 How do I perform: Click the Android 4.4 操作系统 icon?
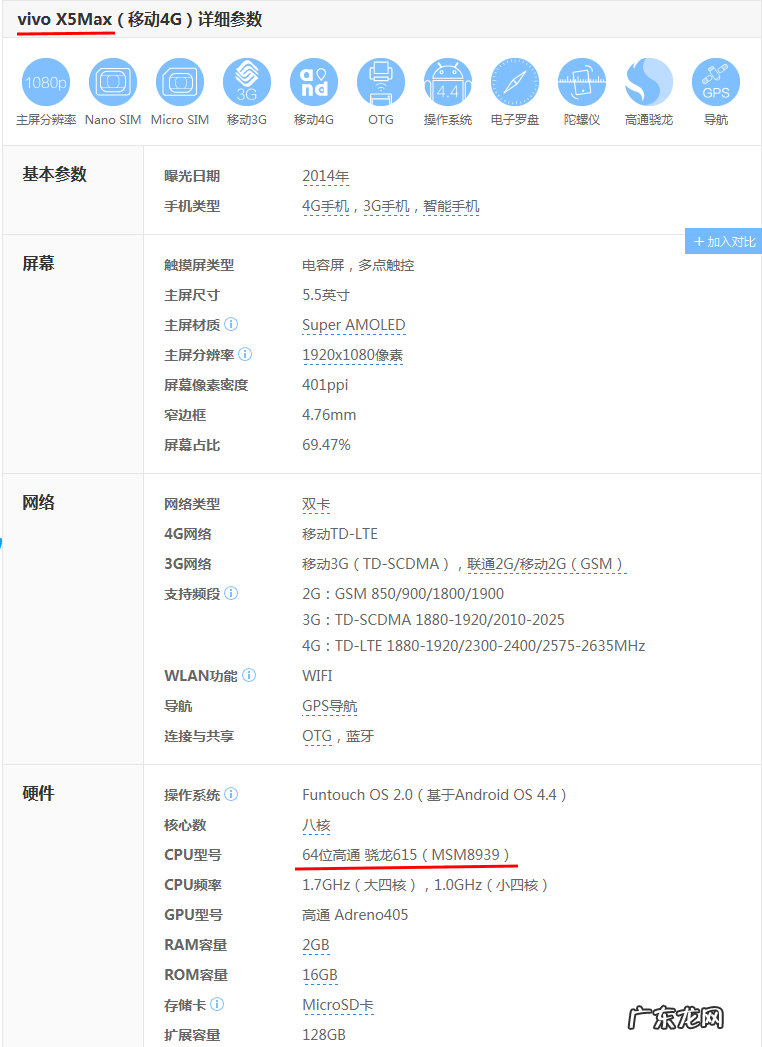tap(447, 82)
